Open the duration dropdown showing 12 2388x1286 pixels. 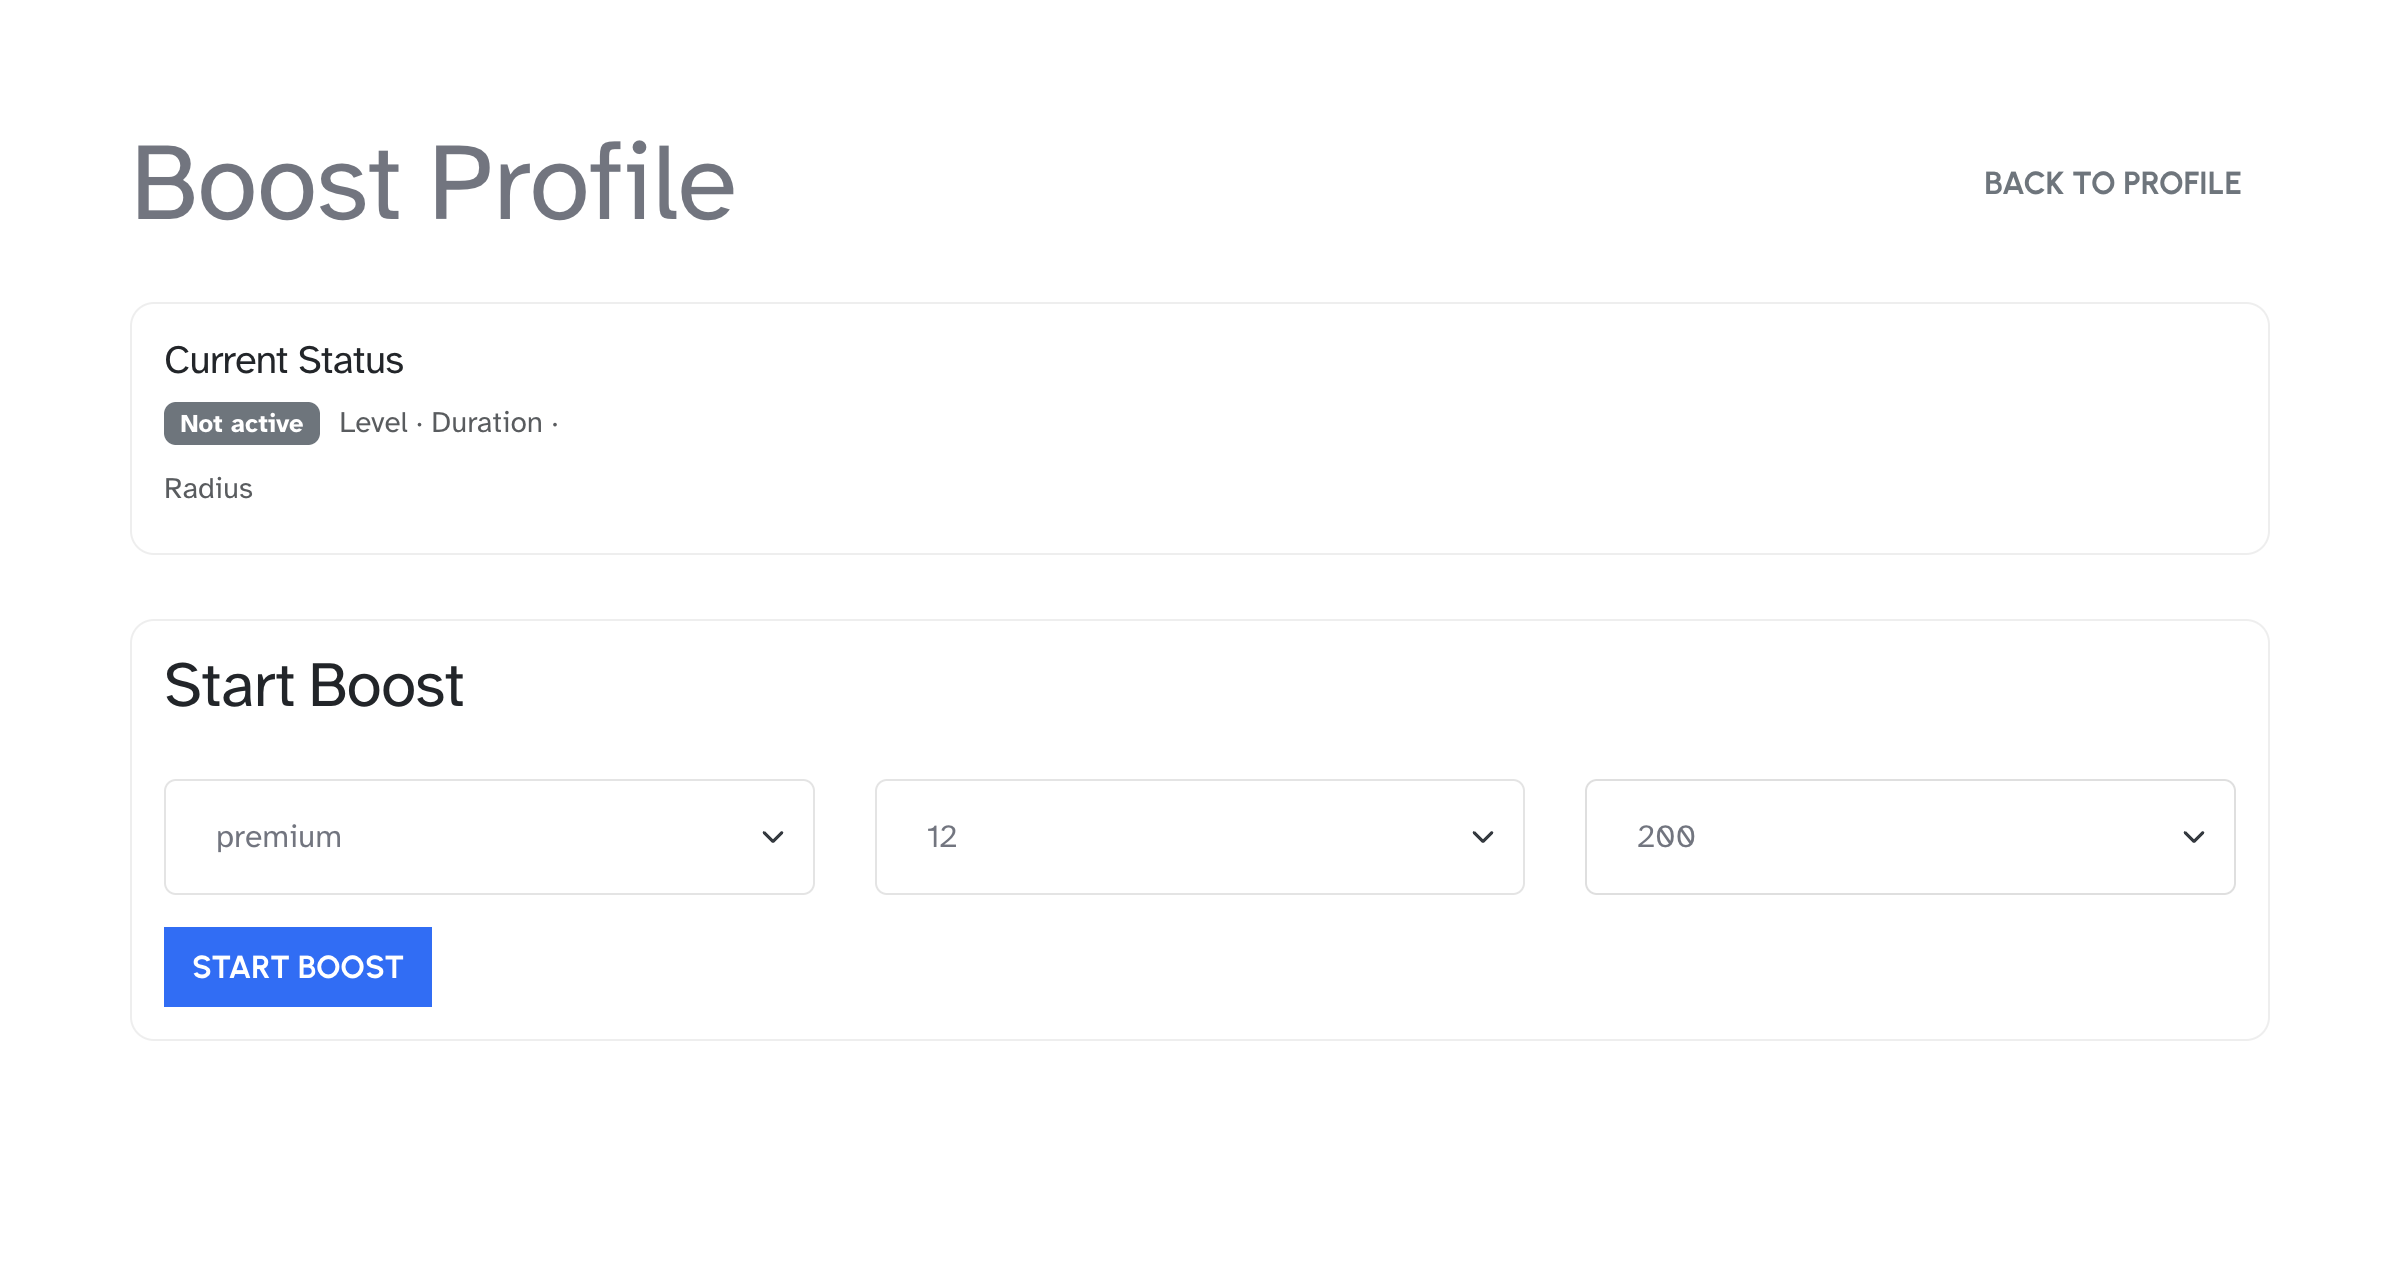coord(1198,837)
